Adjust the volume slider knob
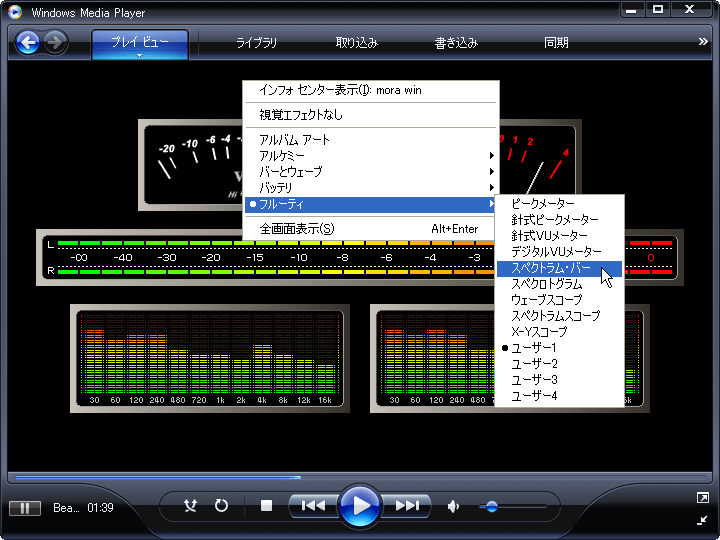Screen dimensions: 720x540 coord(492,506)
